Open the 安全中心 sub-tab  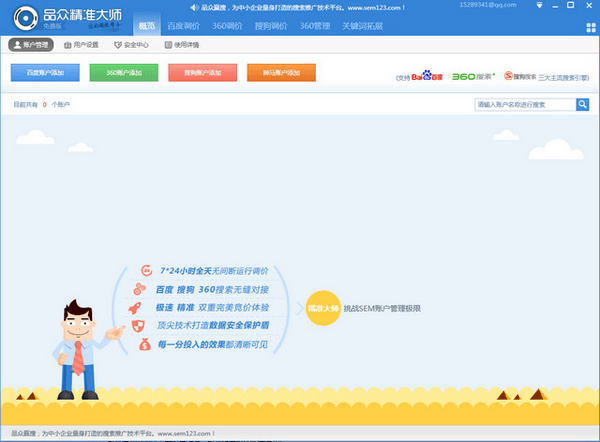(x=131, y=45)
